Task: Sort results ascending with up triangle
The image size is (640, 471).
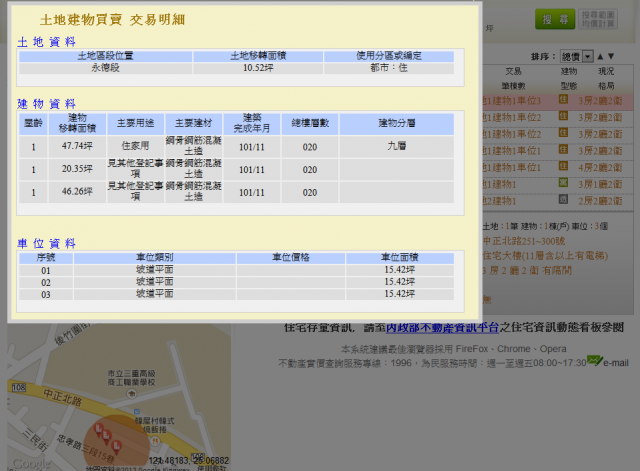Action: (600, 56)
